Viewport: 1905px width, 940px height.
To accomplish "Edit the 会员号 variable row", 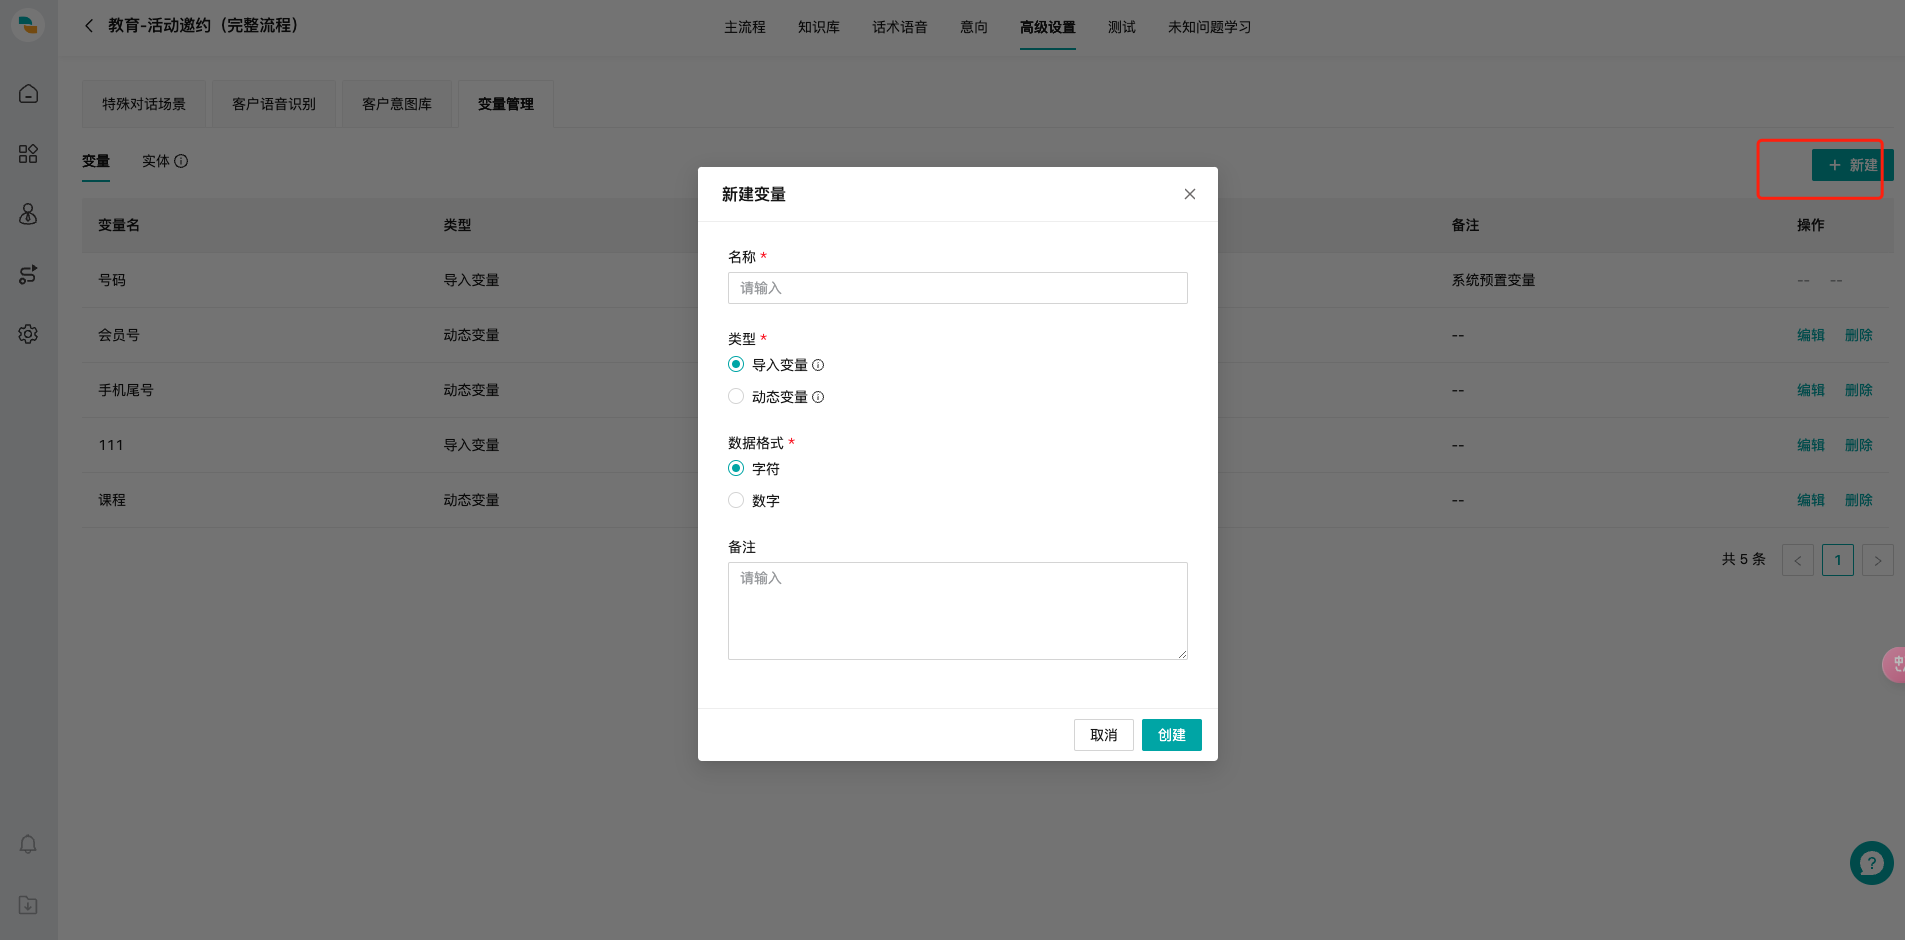I will pyautogui.click(x=1811, y=335).
